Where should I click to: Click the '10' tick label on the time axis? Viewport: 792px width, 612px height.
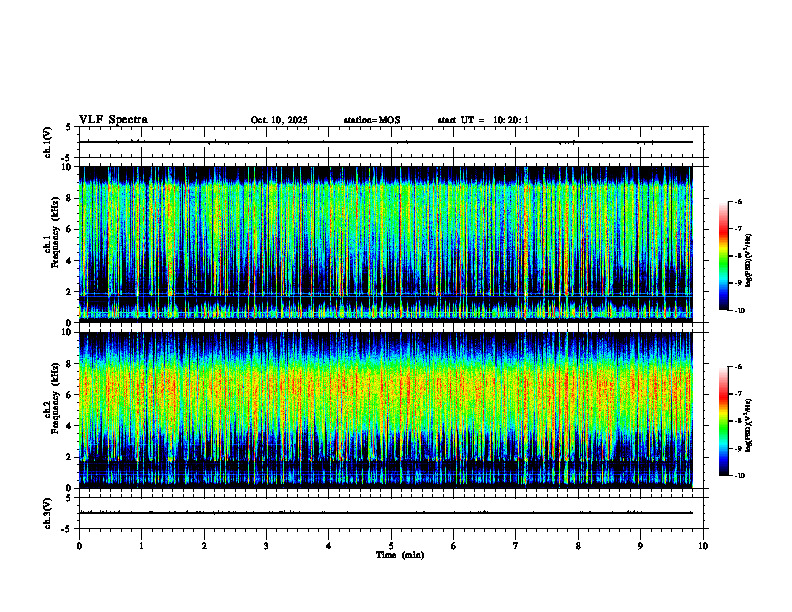click(703, 546)
